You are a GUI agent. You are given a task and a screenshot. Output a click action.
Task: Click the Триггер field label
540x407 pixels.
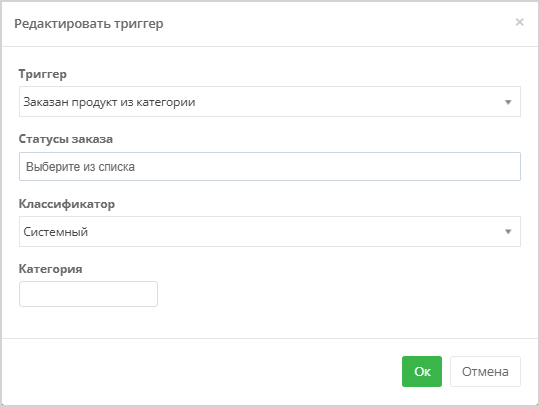pos(43,74)
